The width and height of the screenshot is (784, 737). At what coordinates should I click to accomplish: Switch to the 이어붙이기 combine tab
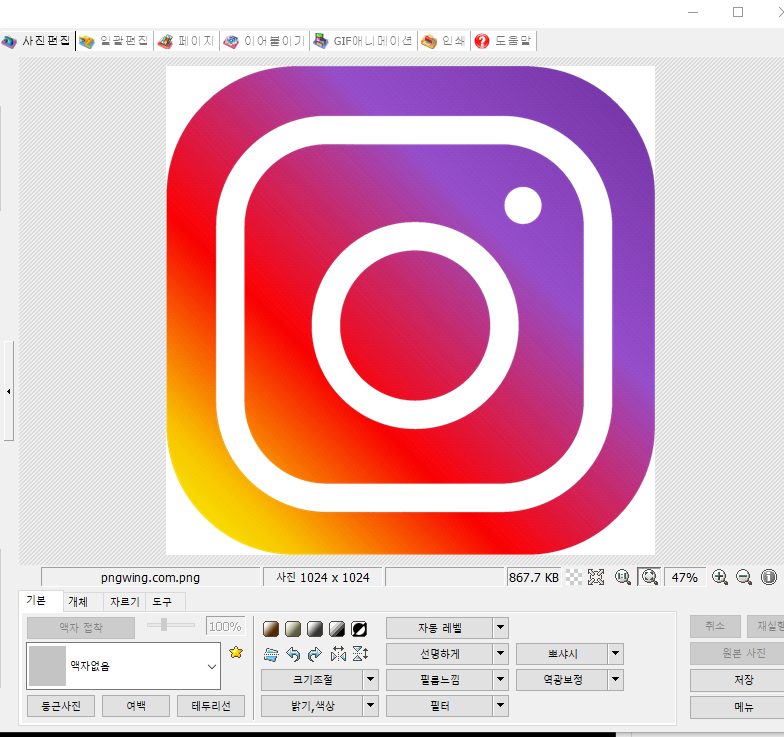coord(264,41)
